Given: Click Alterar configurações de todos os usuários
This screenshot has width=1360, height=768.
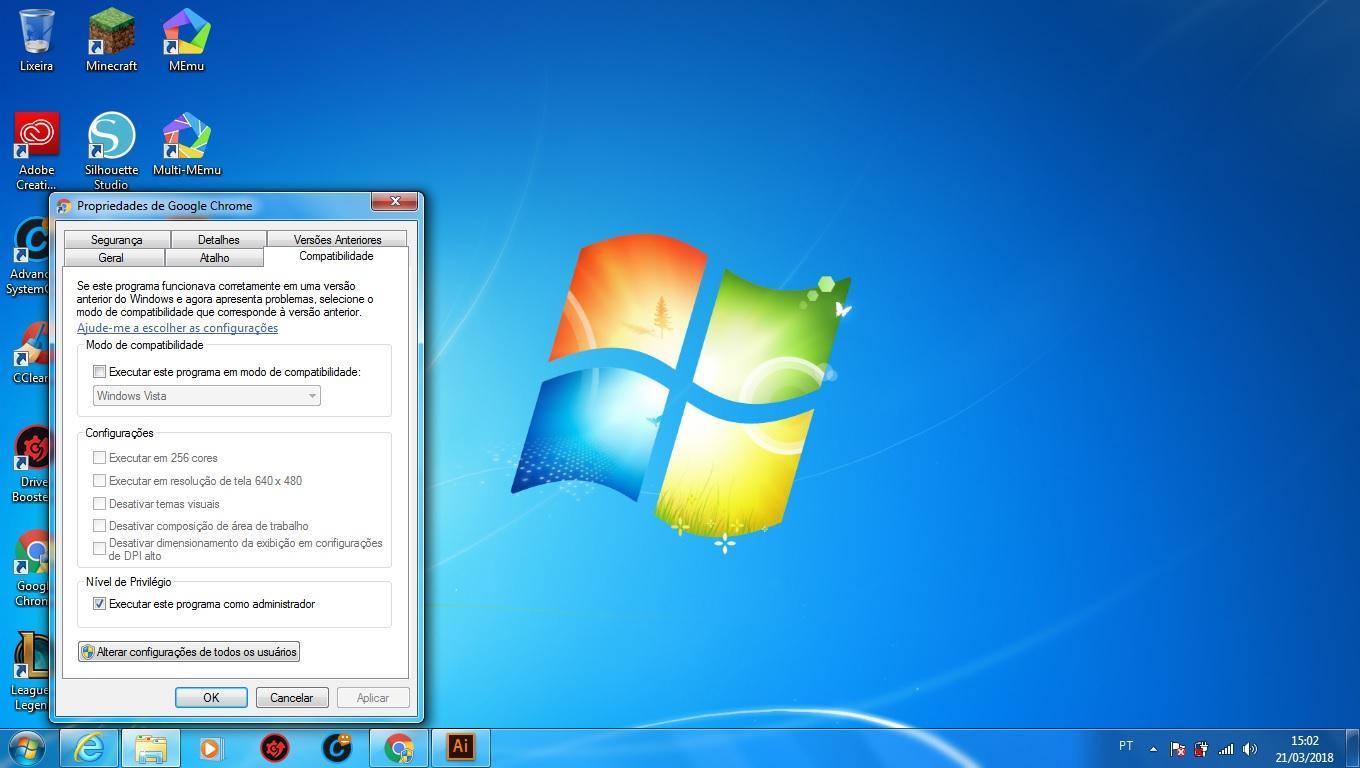Looking at the screenshot, I should click(188, 652).
